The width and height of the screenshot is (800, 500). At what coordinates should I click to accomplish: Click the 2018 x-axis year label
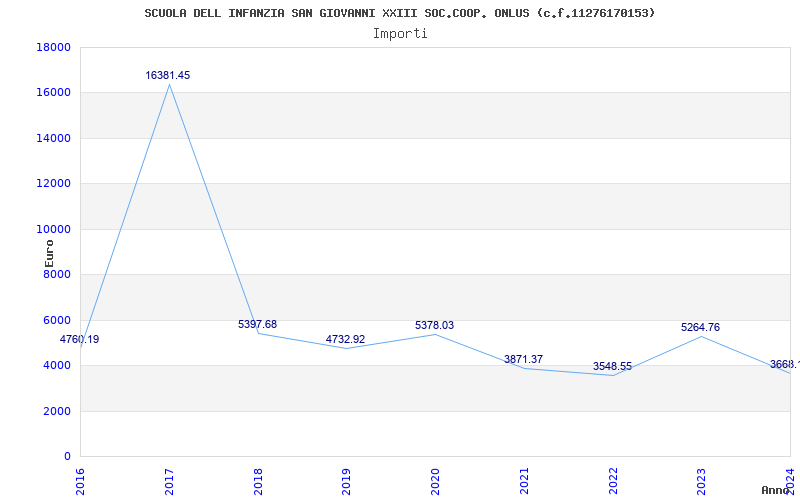click(258, 482)
